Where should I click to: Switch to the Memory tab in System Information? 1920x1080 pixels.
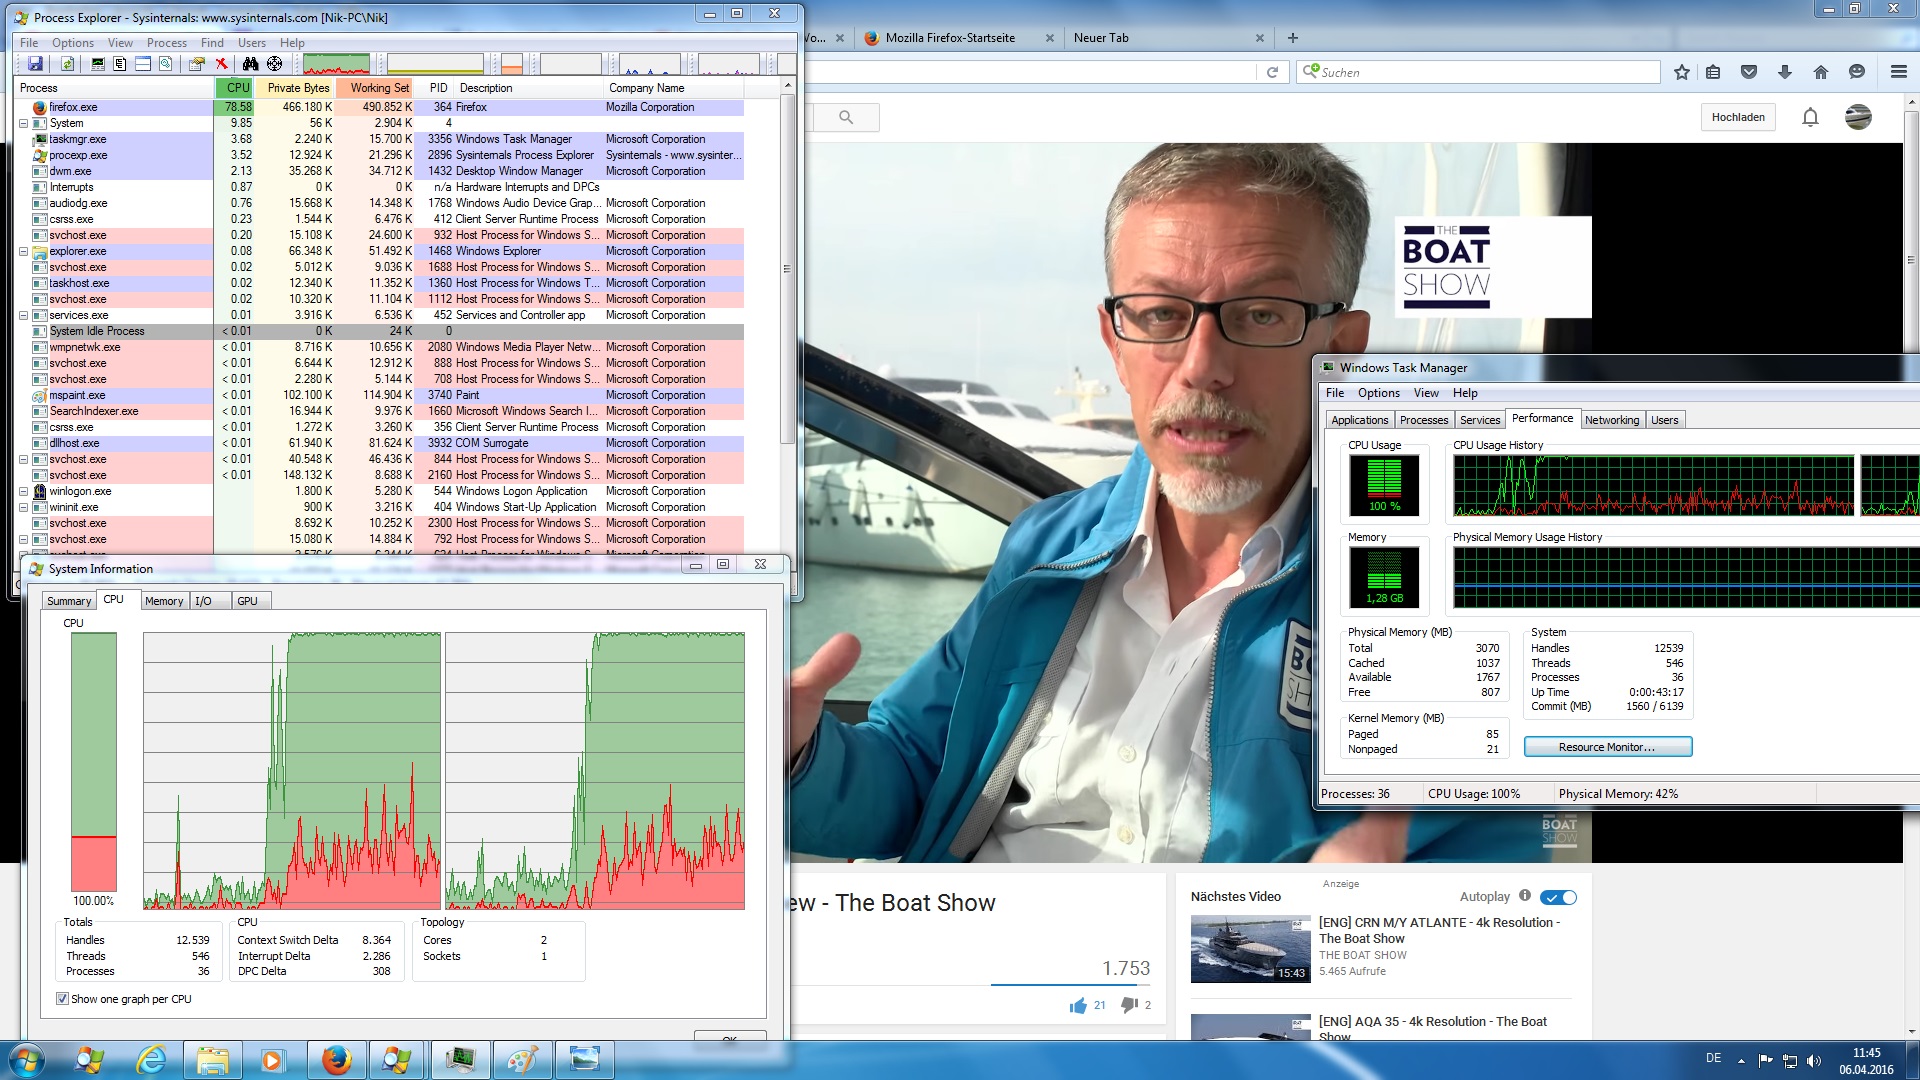click(163, 601)
